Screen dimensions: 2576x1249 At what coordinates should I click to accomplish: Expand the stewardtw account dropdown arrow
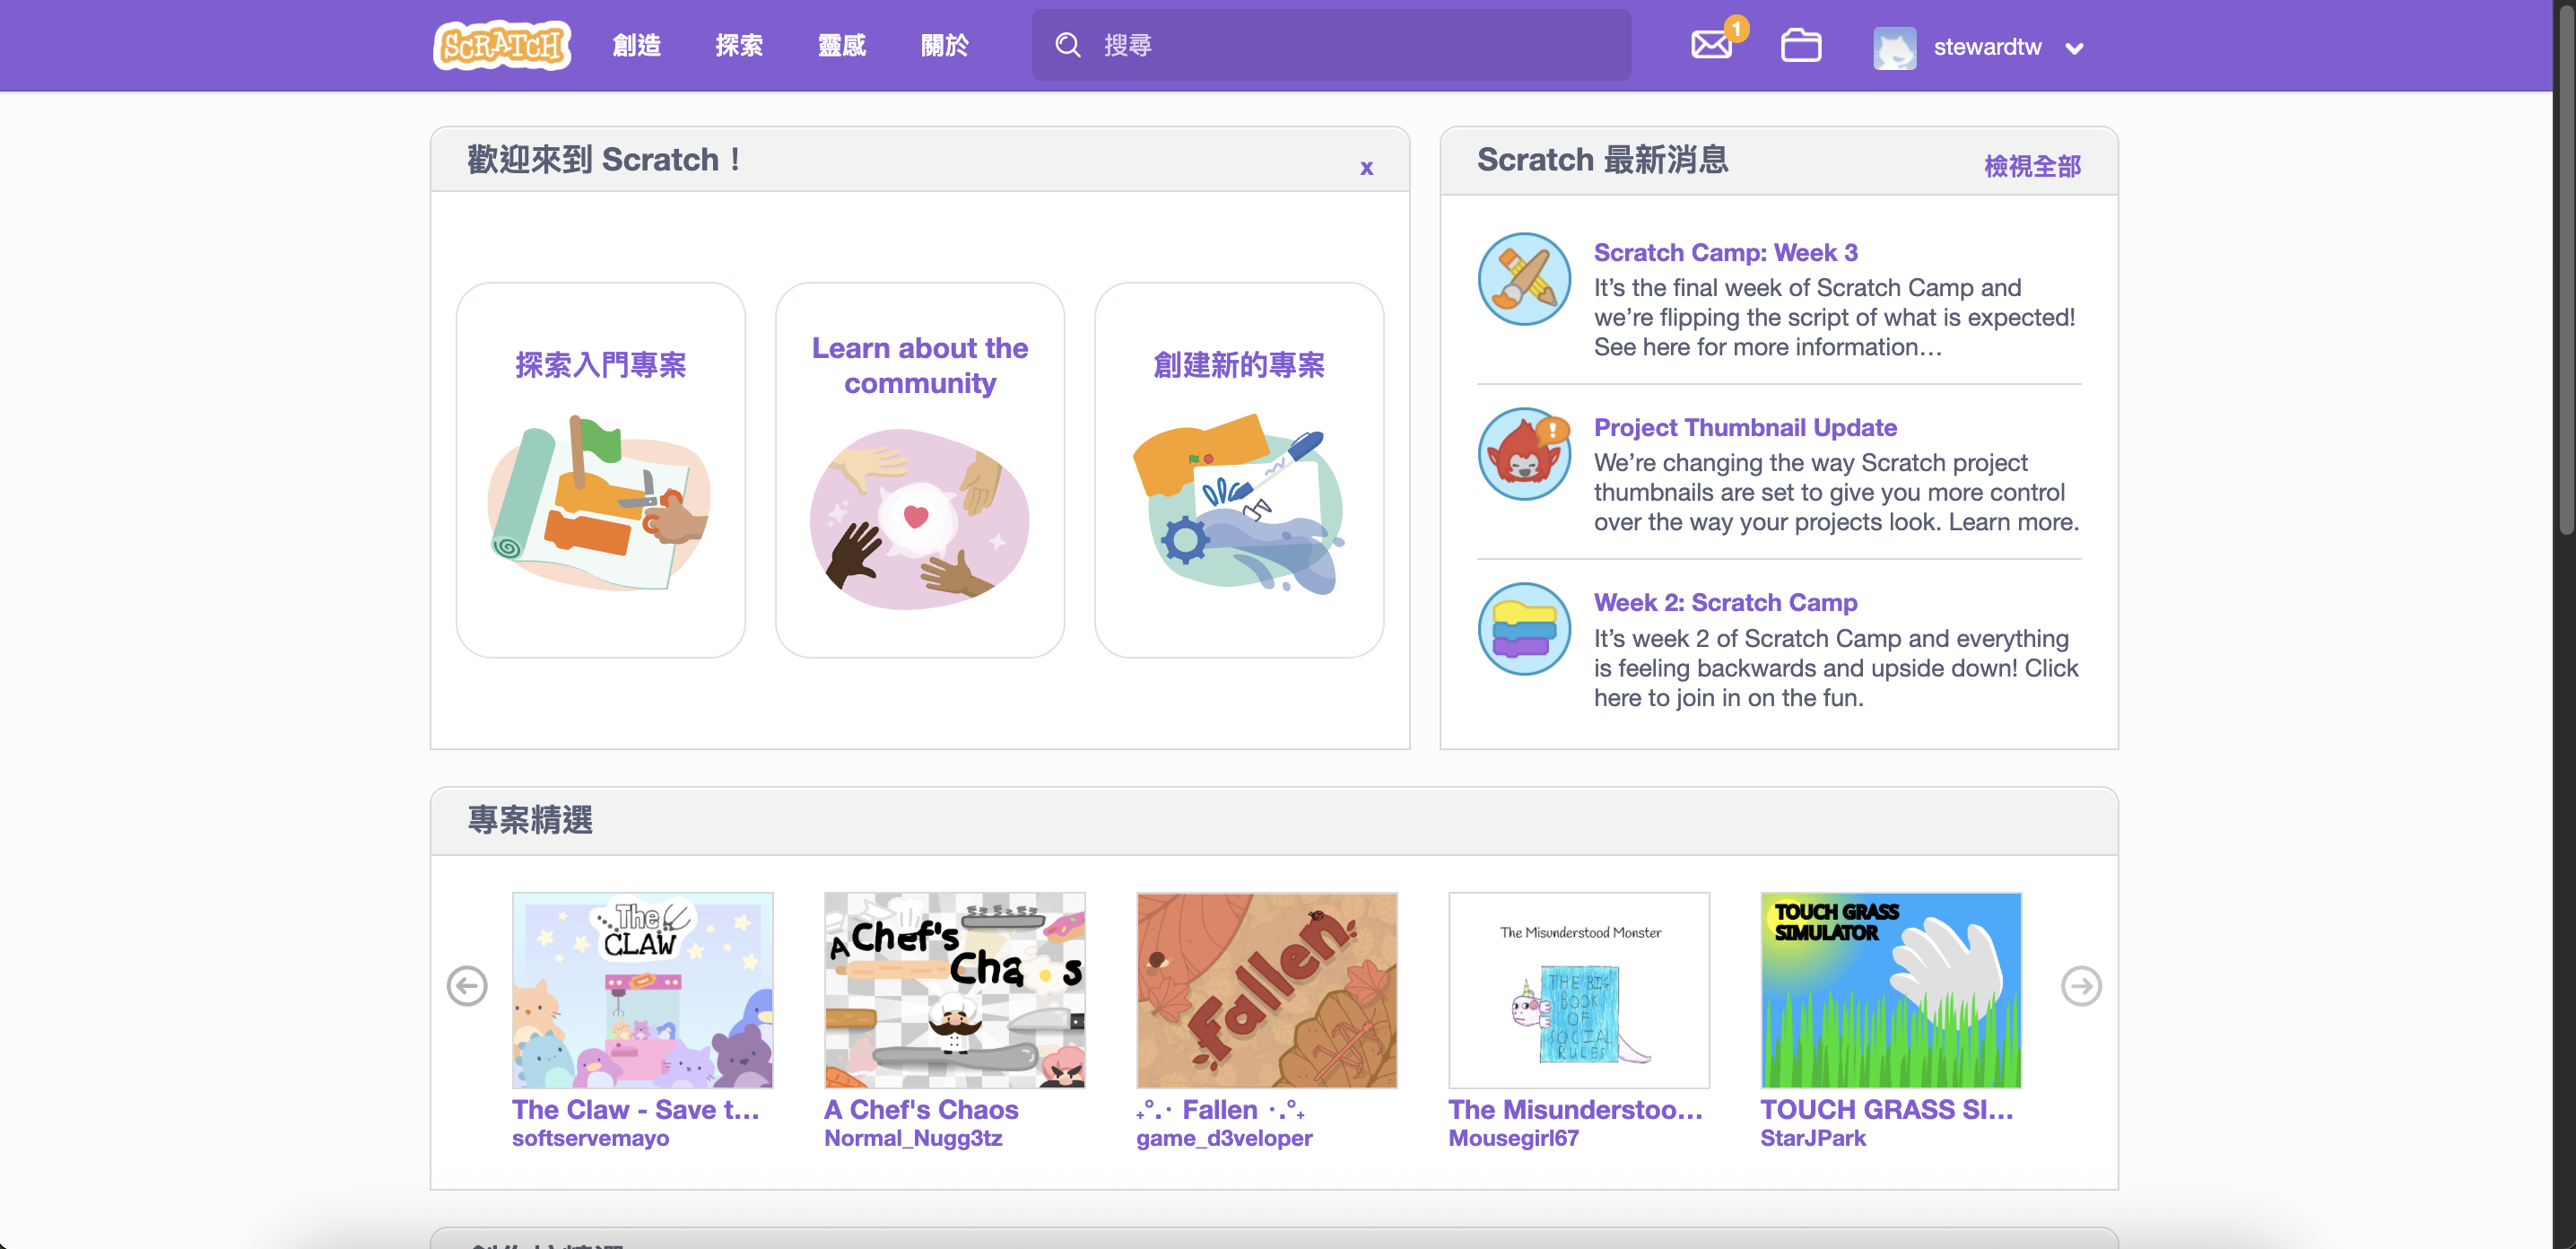(2074, 48)
